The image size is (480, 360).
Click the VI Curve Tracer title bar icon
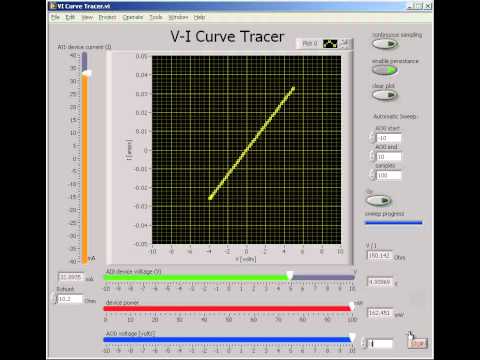(x=53, y=6)
